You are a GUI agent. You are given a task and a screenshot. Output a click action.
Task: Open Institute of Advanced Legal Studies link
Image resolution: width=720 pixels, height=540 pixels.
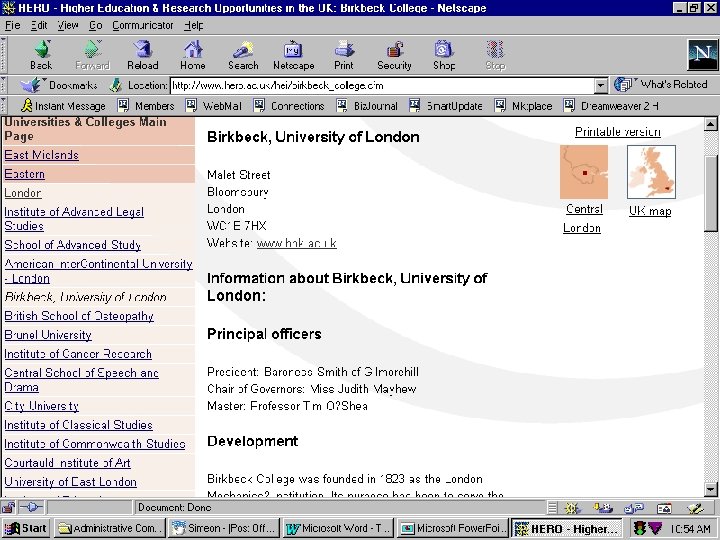[x=74, y=219]
